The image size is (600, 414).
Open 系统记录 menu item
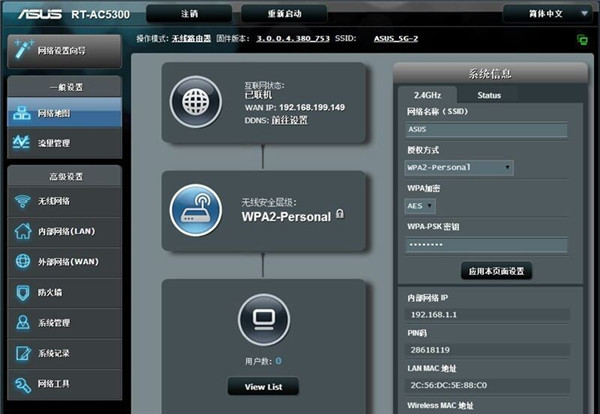coord(64,353)
